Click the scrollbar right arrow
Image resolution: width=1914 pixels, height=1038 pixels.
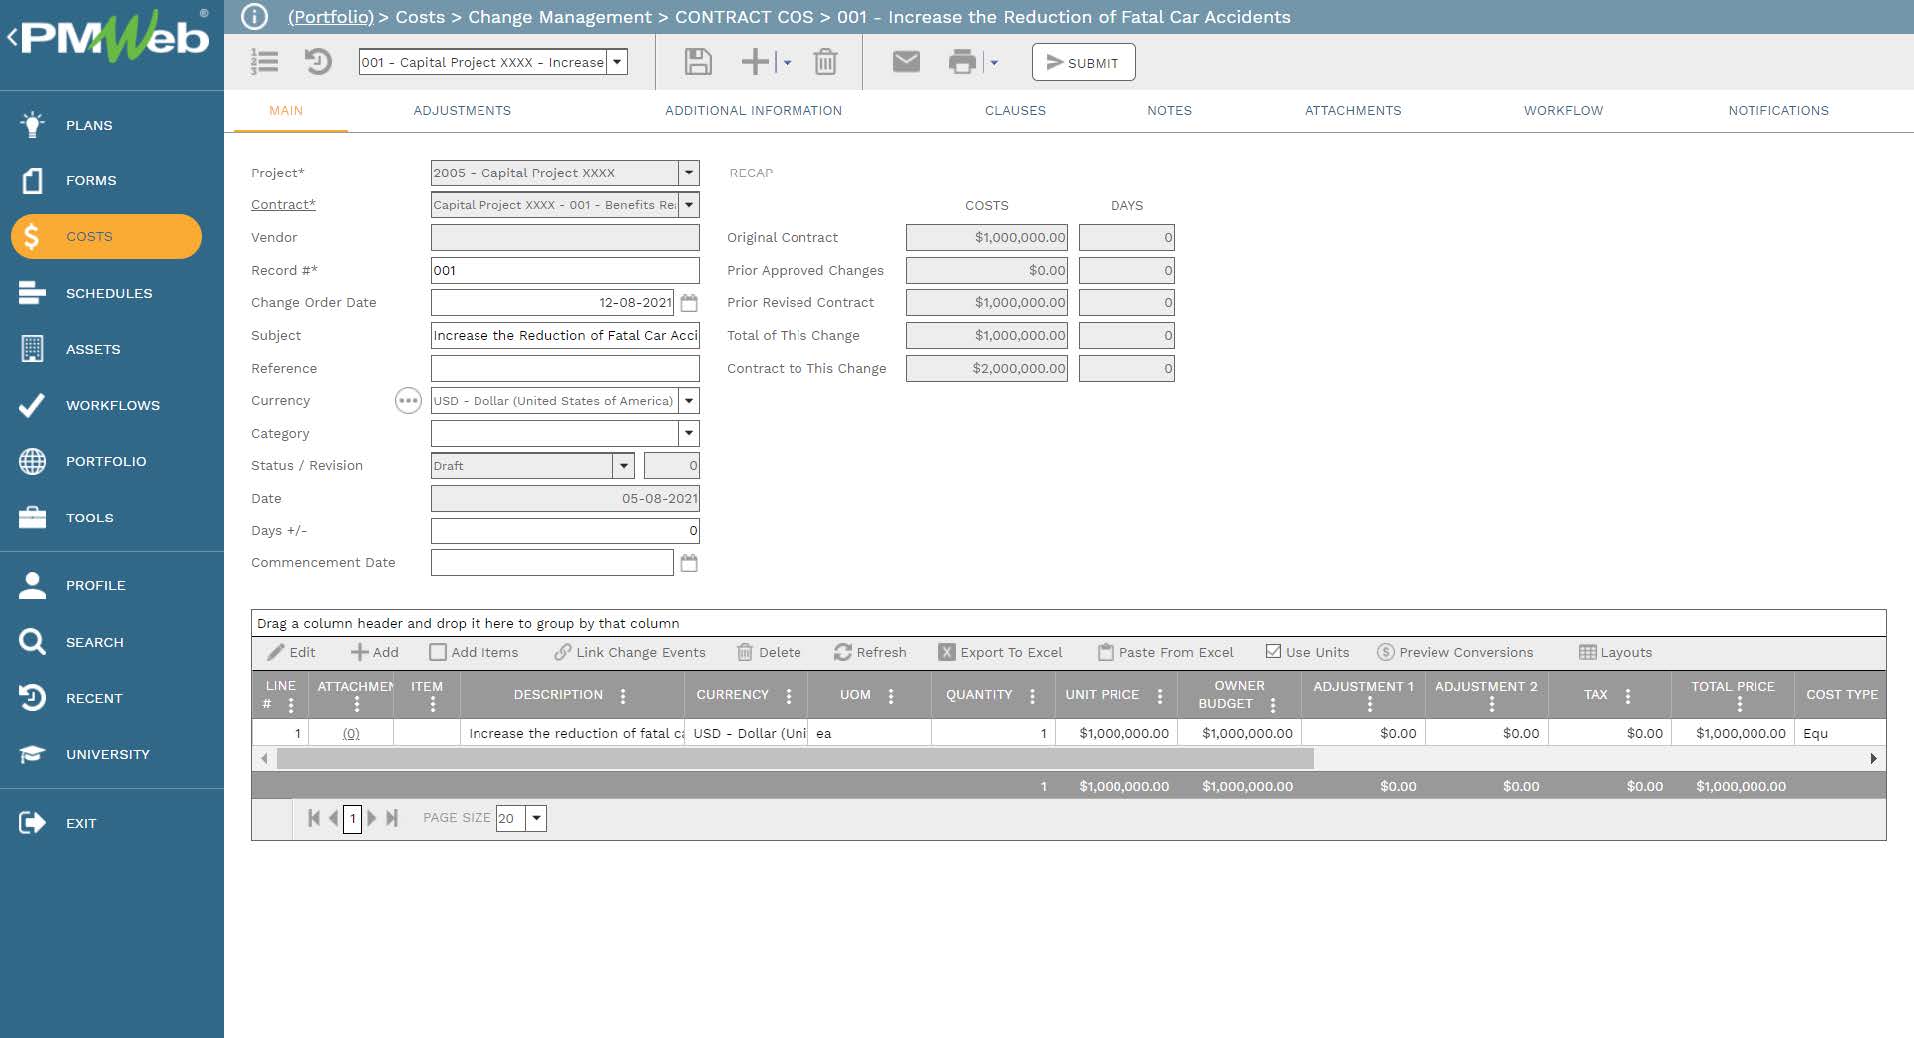1873,759
